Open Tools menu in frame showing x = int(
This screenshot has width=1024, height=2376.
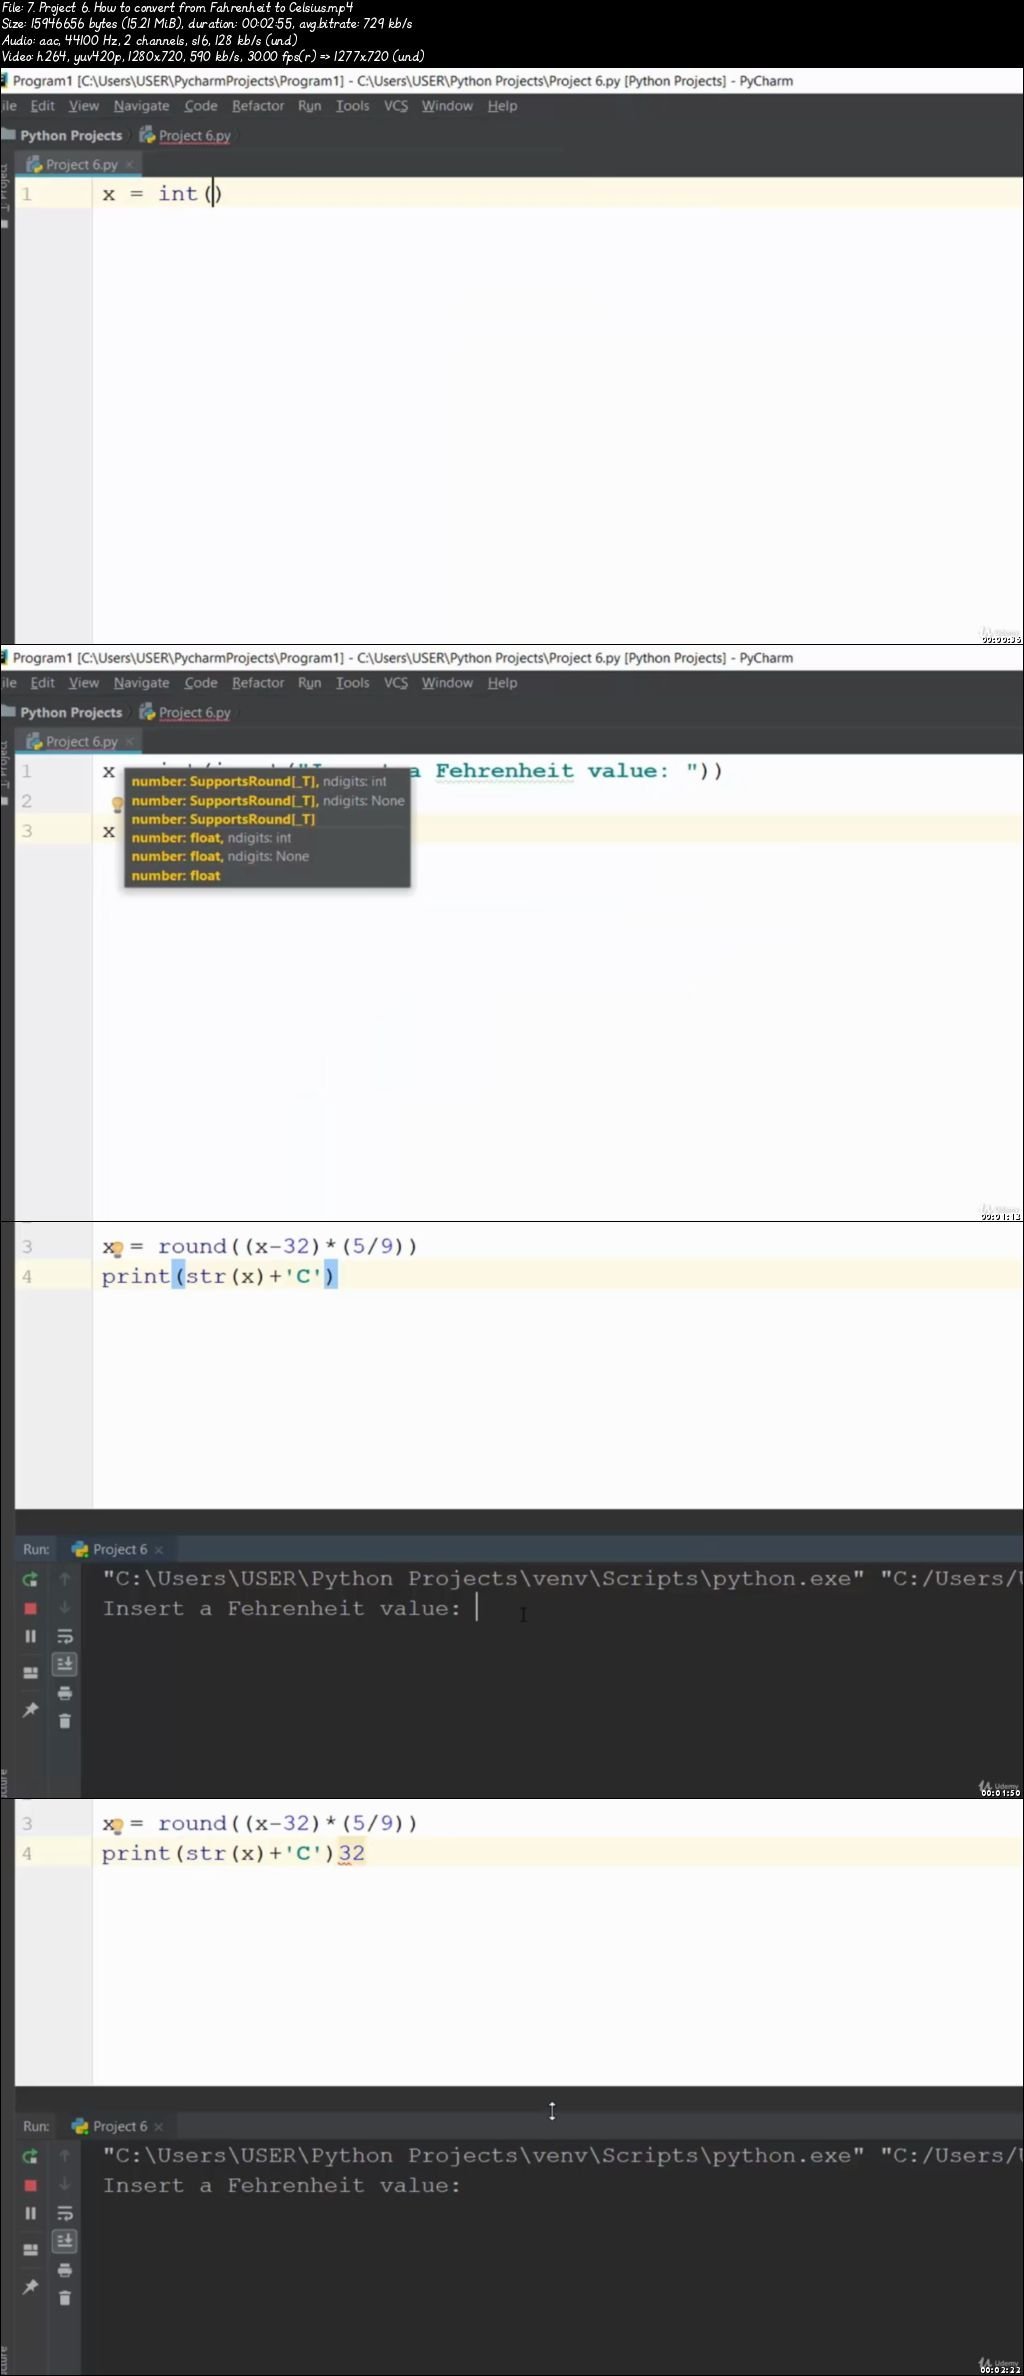(x=353, y=106)
